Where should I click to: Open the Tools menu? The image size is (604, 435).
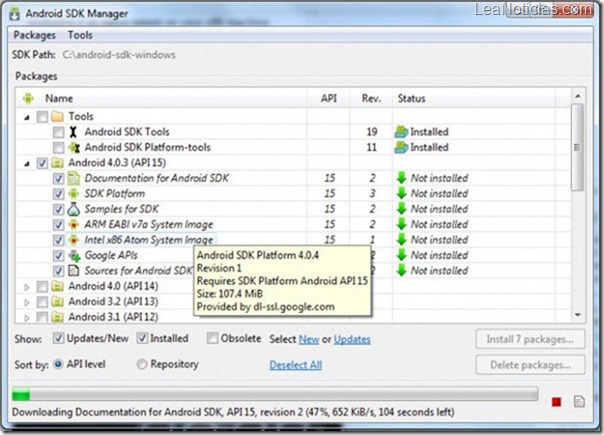point(80,35)
